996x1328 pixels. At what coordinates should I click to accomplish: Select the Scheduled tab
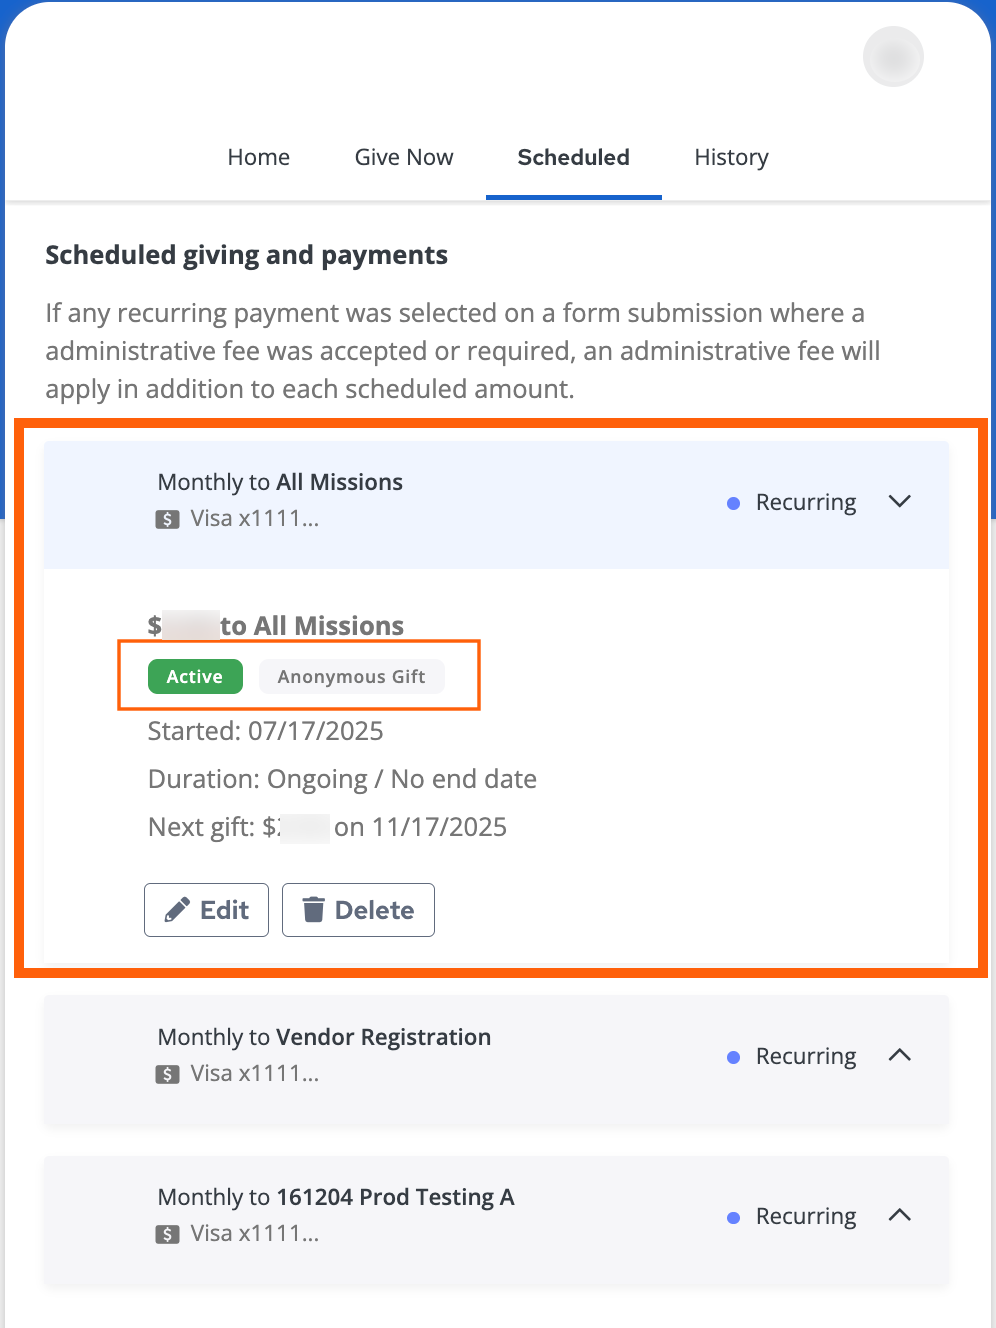click(573, 157)
